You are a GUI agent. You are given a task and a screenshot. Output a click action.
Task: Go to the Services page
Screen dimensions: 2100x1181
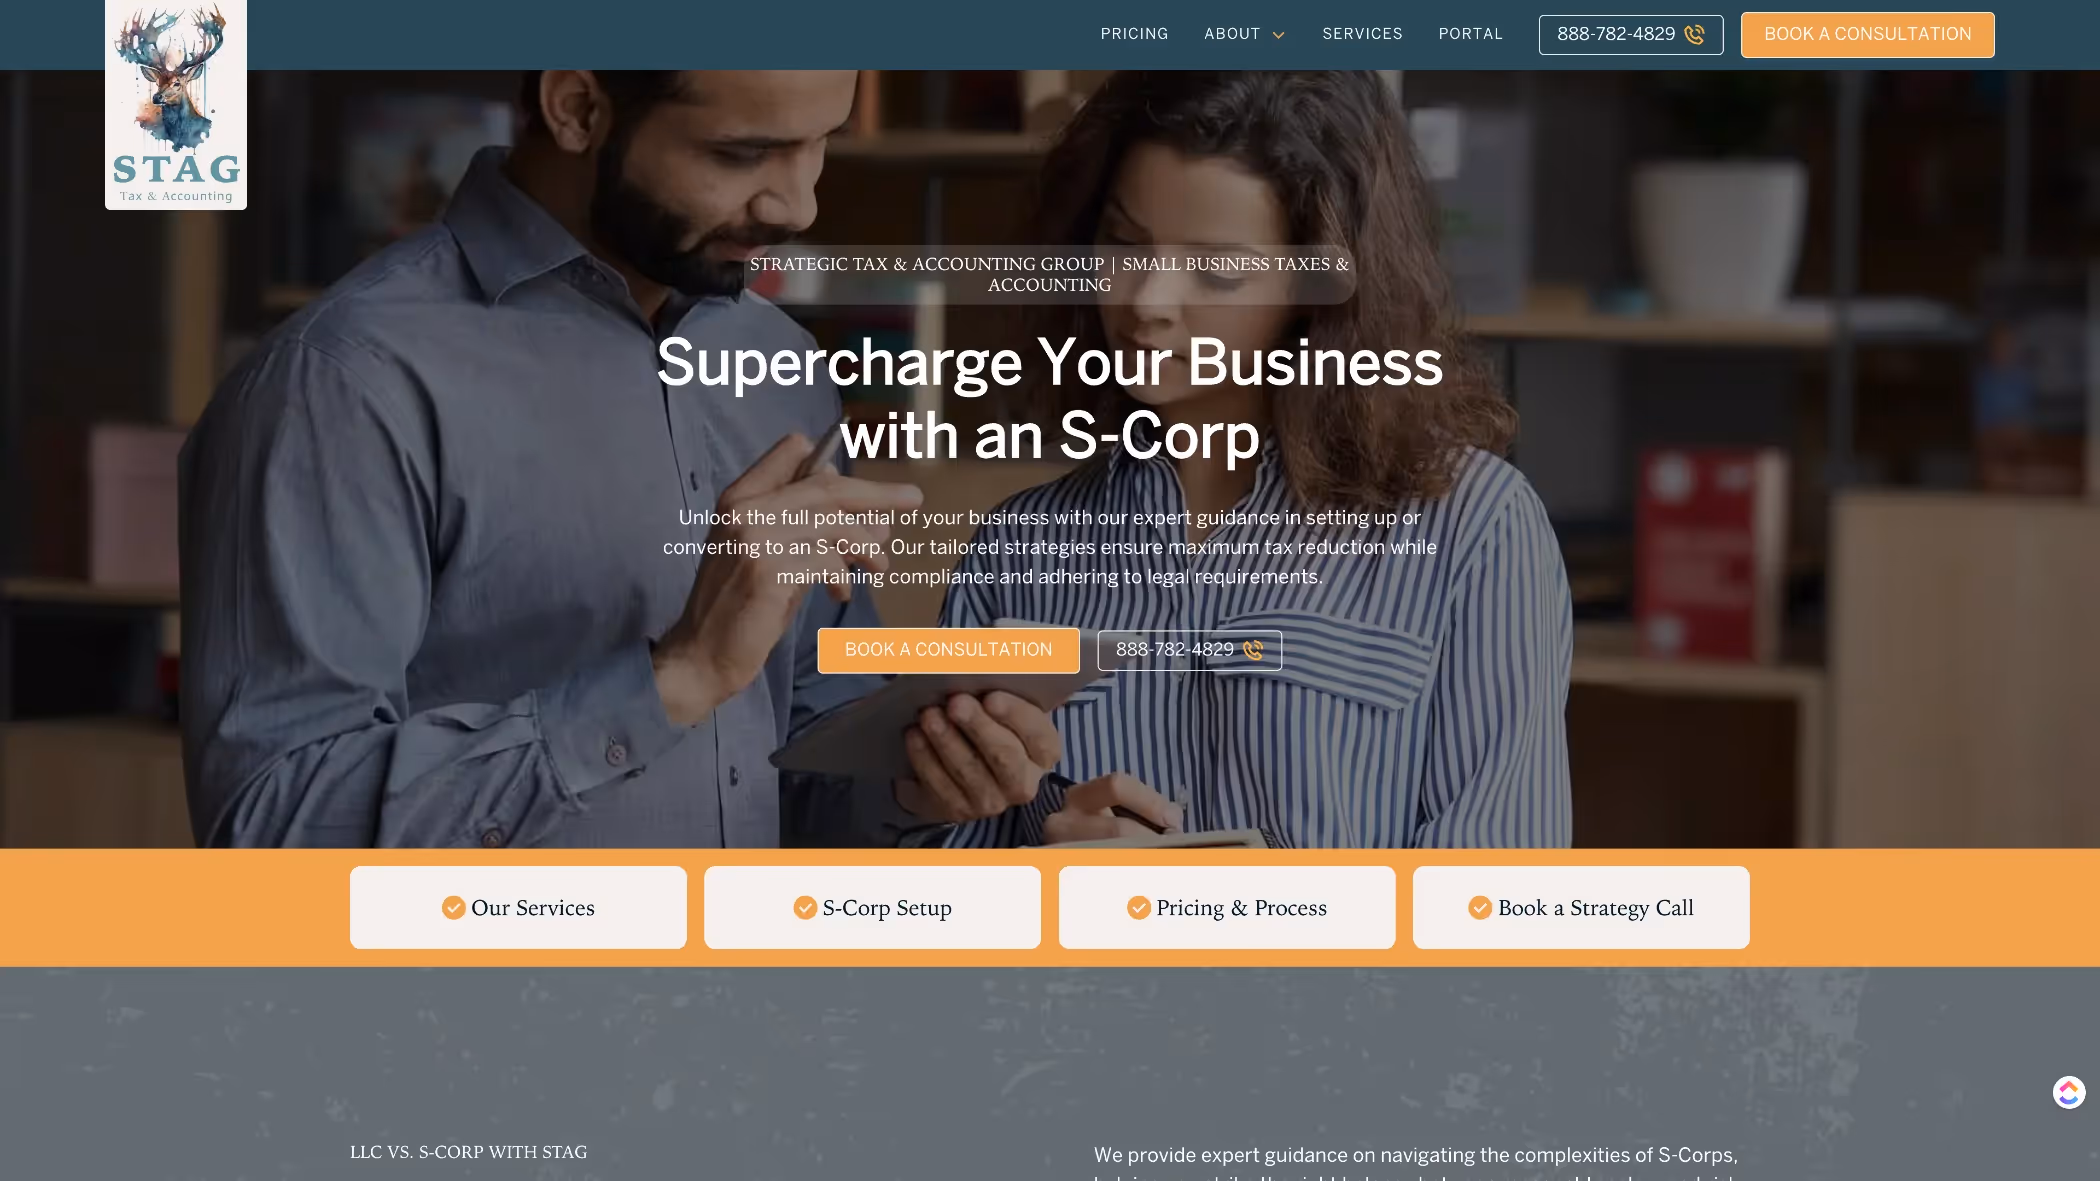tap(1362, 34)
